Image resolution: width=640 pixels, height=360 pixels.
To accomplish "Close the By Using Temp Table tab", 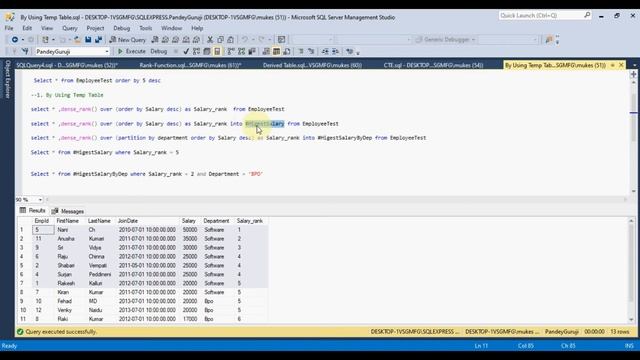I will point(621,65).
